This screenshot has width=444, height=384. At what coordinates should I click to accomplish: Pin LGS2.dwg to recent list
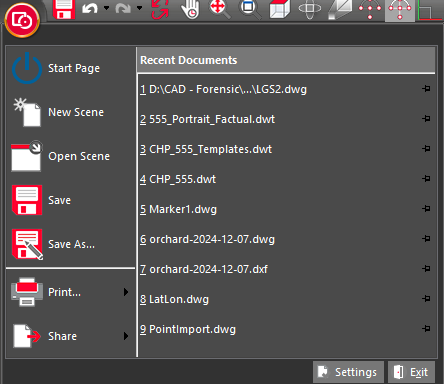tap(426, 89)
